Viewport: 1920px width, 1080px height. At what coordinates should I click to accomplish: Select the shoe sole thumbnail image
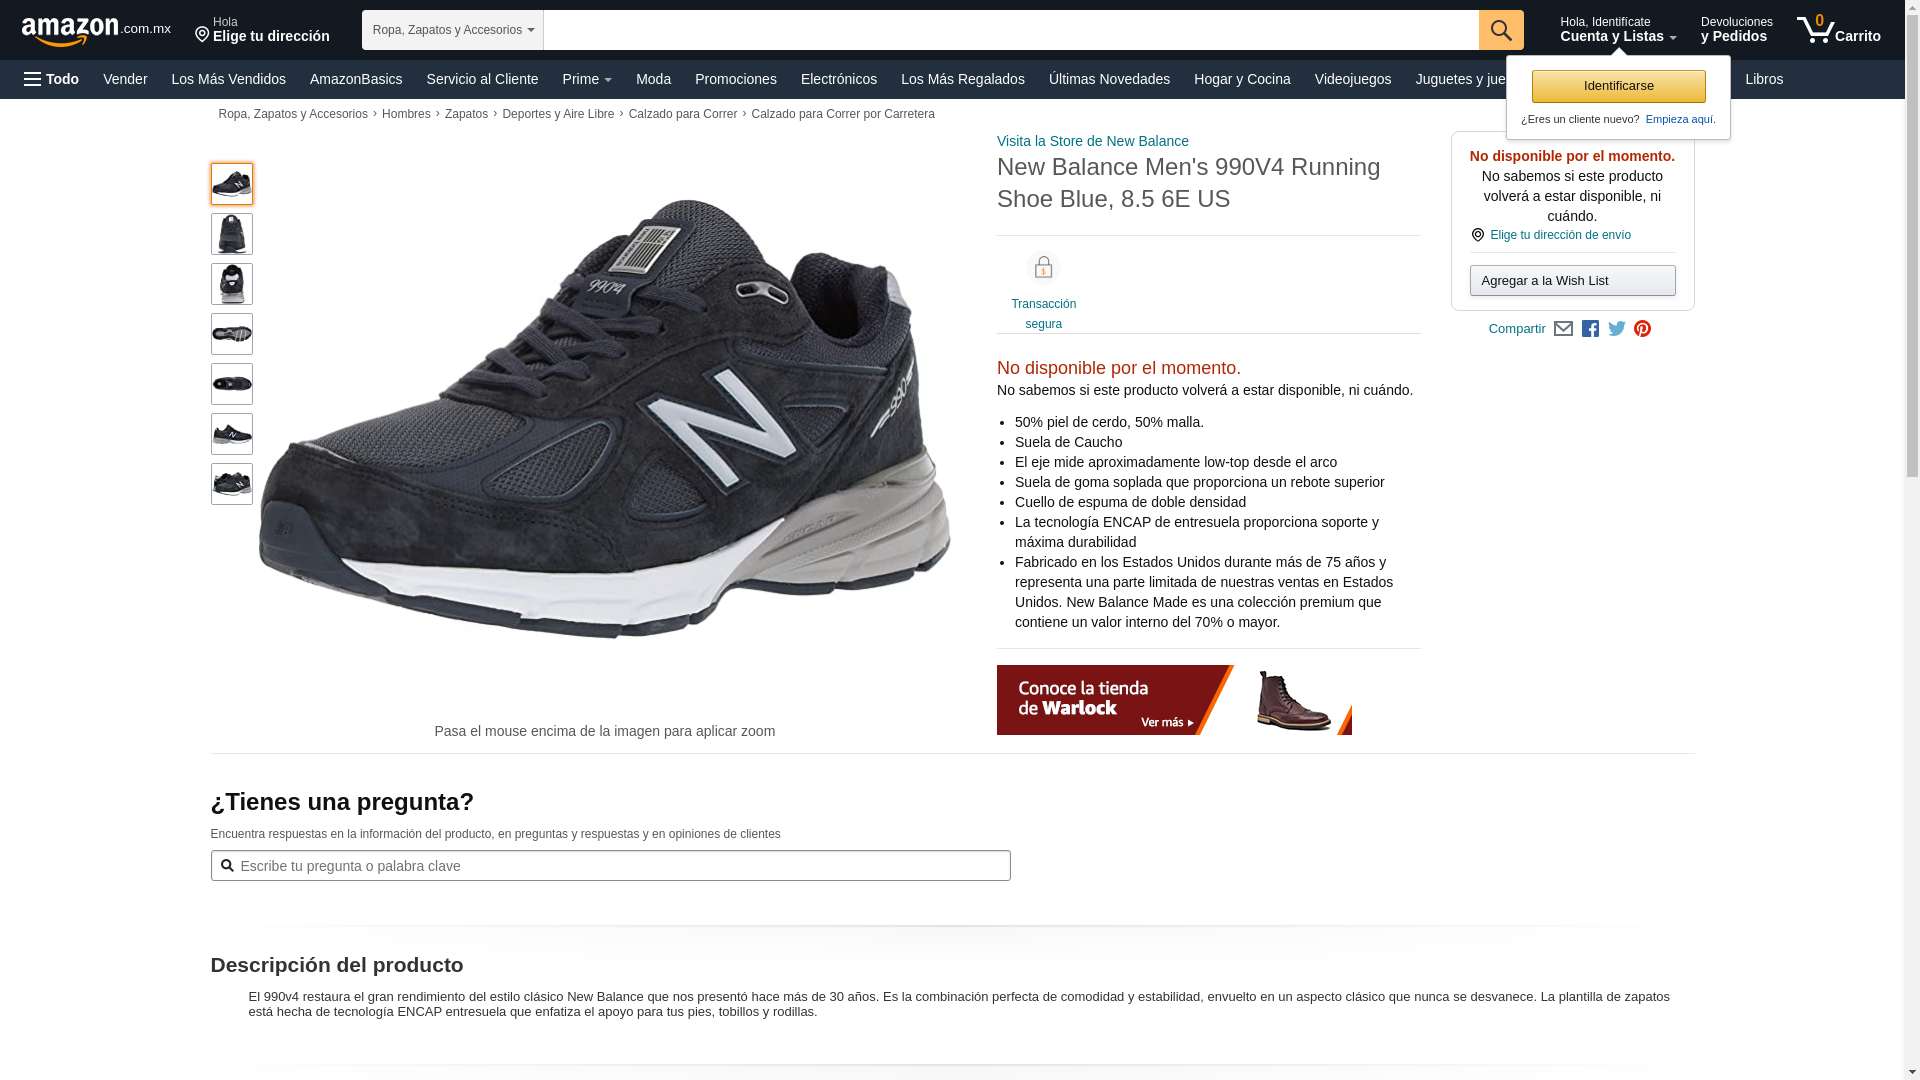click(232, 334)
